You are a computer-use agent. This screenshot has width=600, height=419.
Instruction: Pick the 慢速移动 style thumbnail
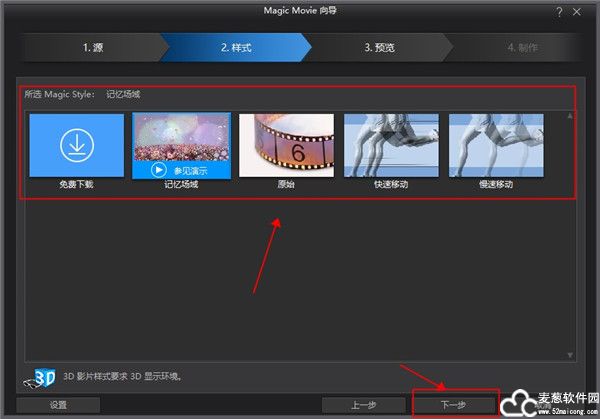click(496, 145)
